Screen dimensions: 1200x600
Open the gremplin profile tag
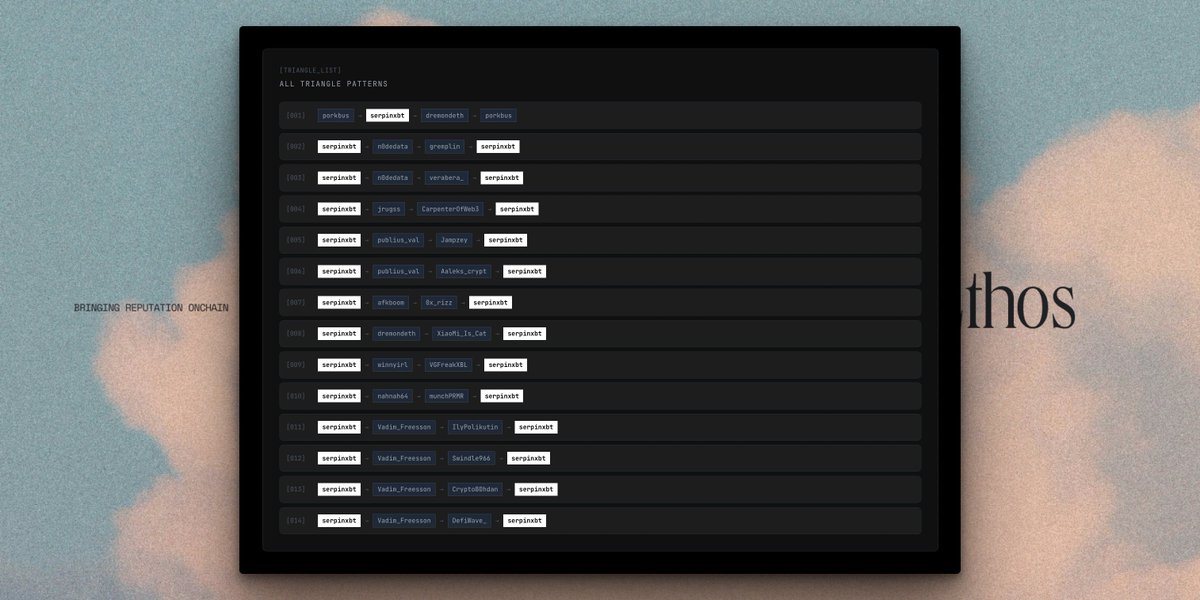[x=444, y=146]
